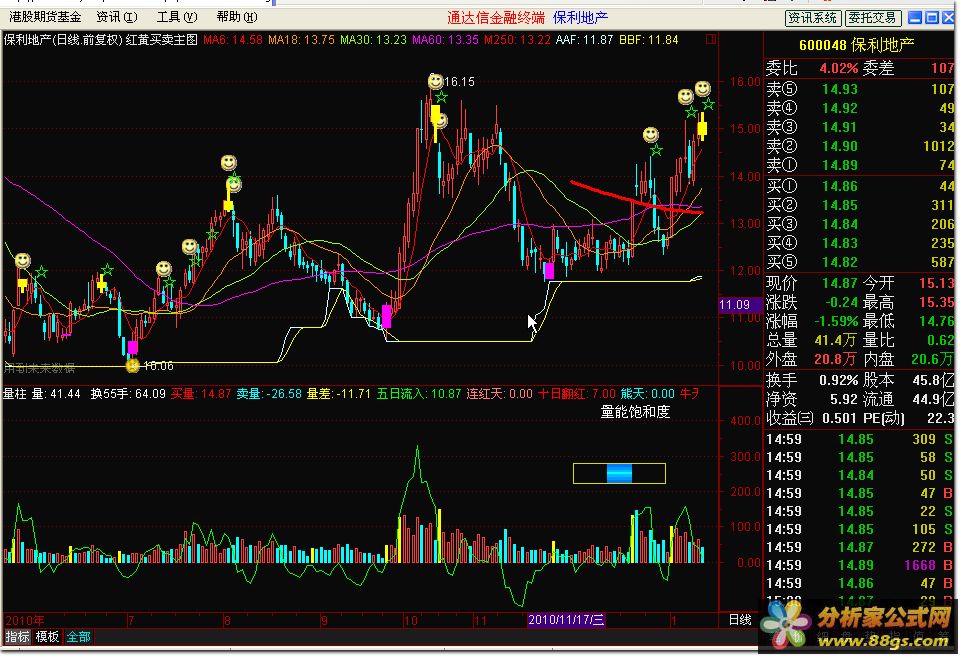This screenshot has width=960, height=656.
Task: Click the 14:59 trade tick with volume 1668
Action: coord(860,565)
